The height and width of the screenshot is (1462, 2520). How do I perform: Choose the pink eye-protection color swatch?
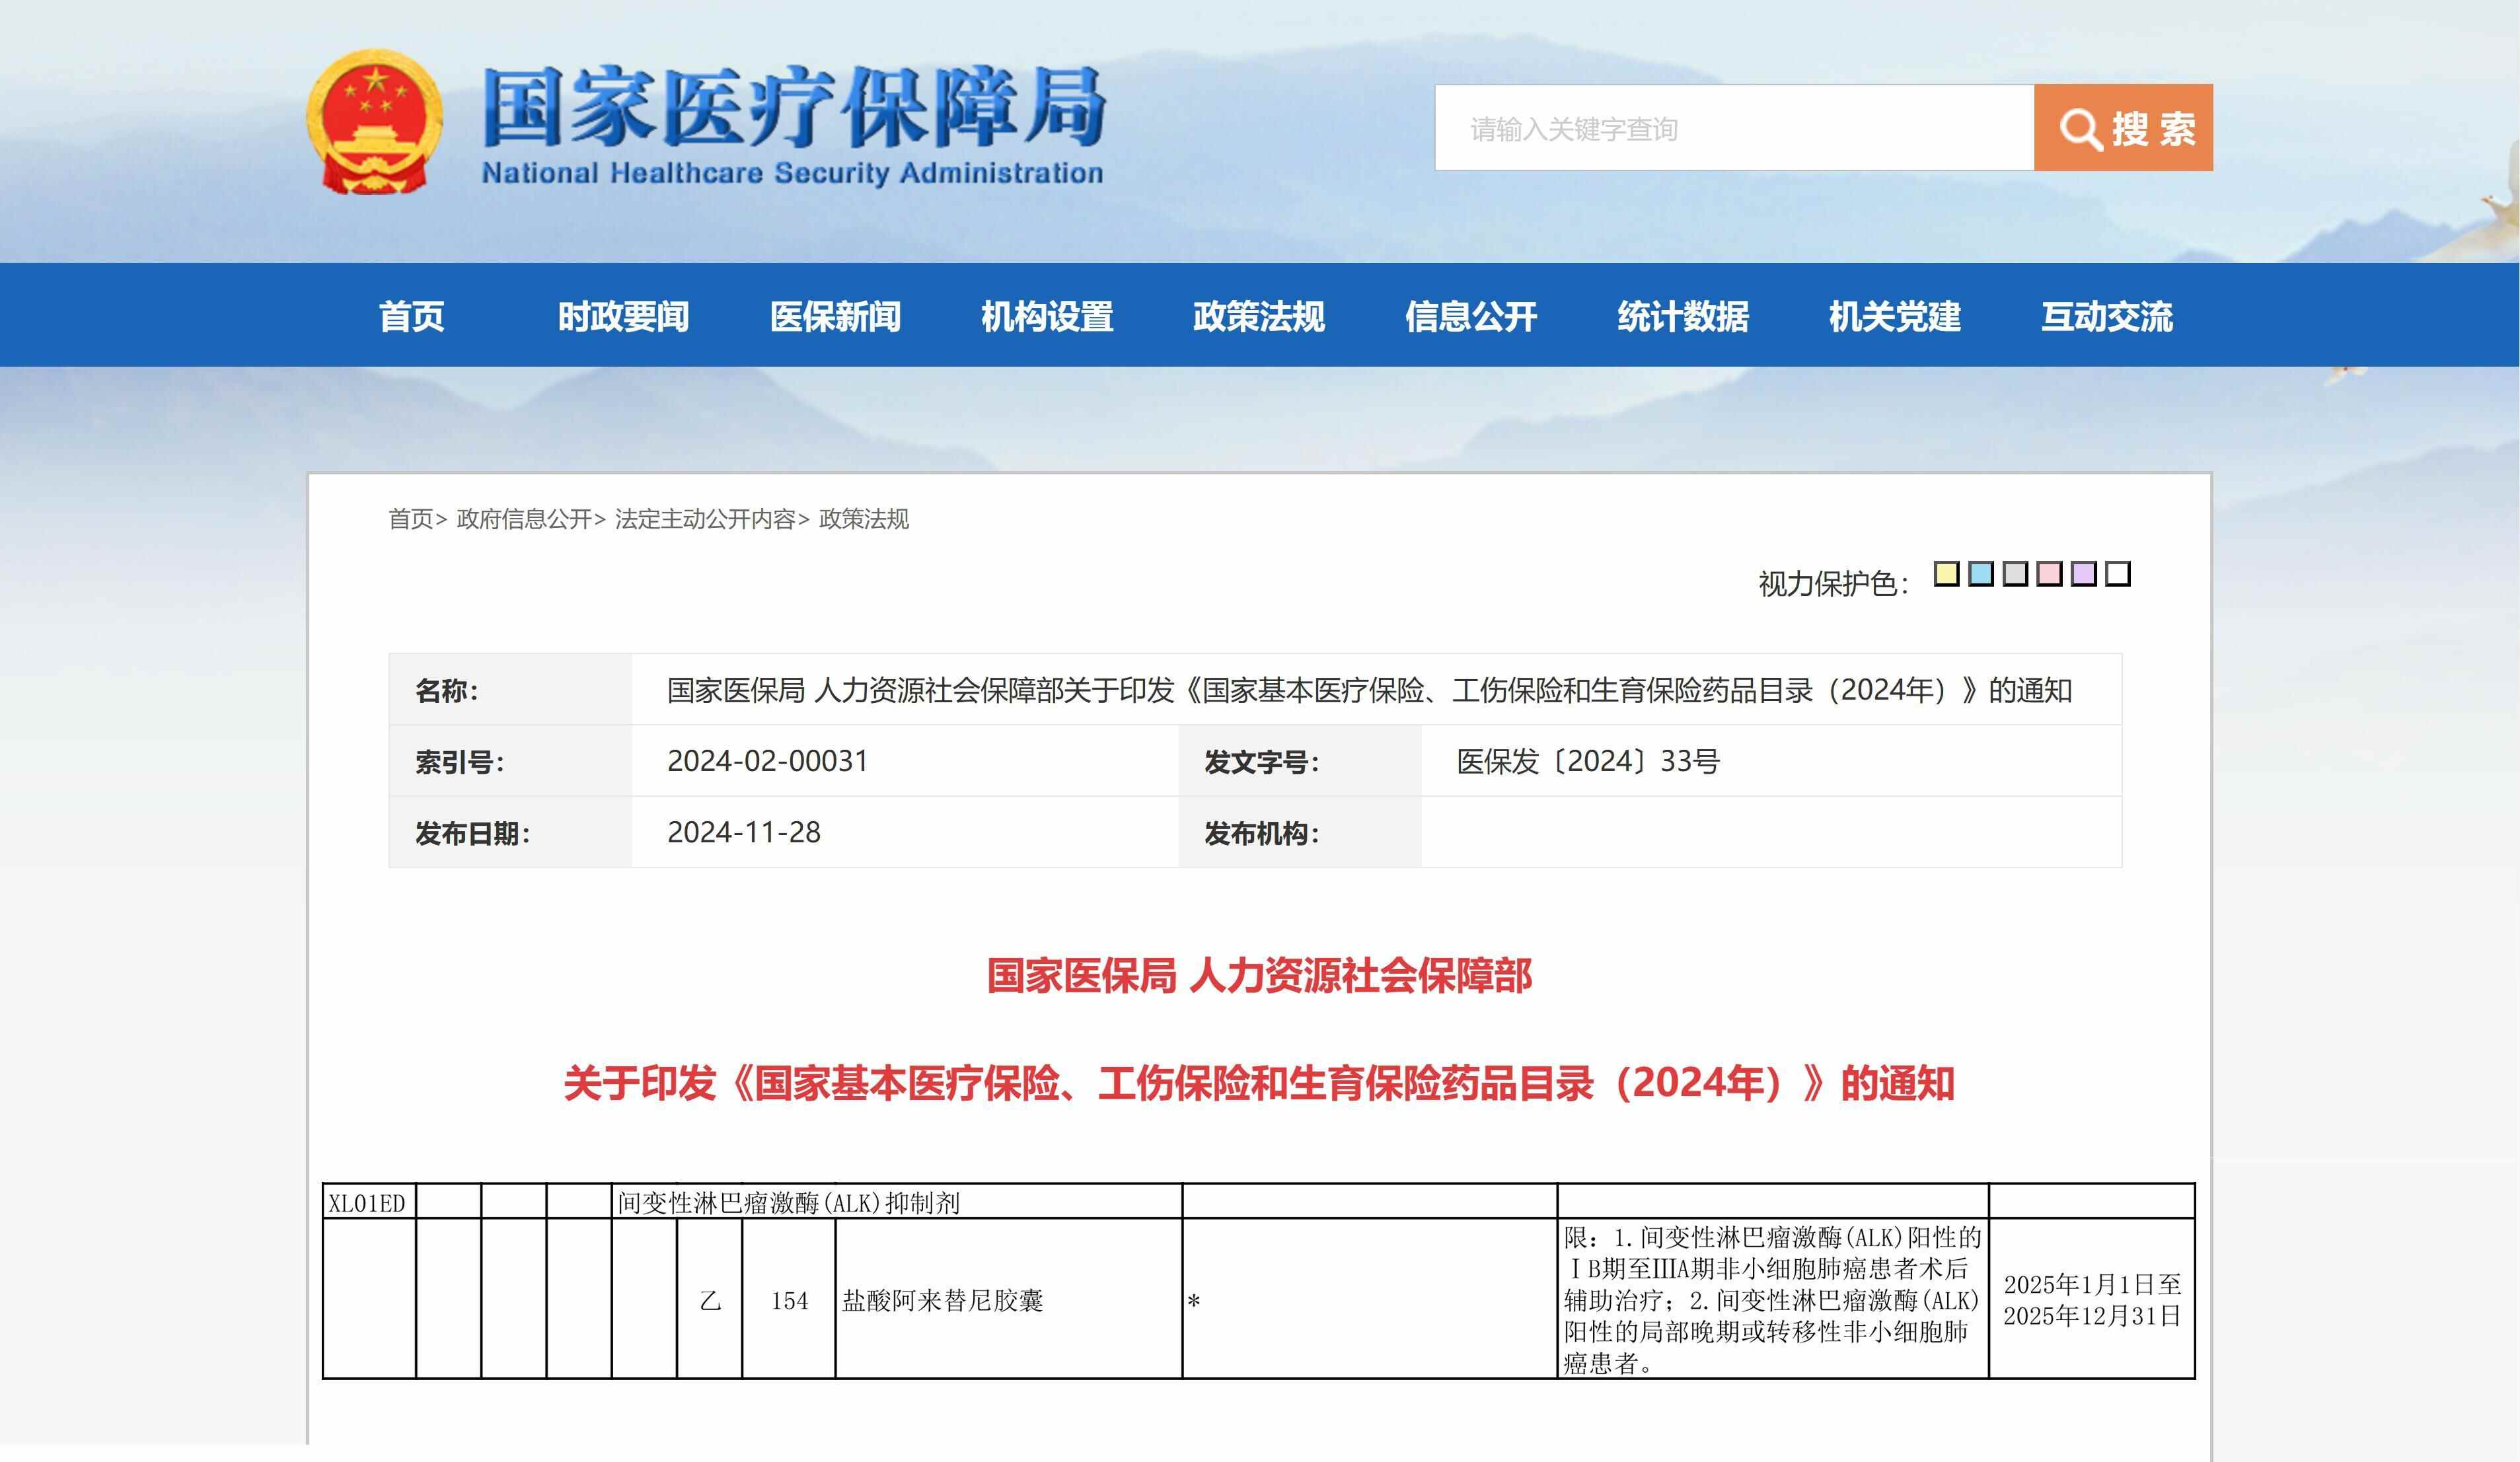2049,574
